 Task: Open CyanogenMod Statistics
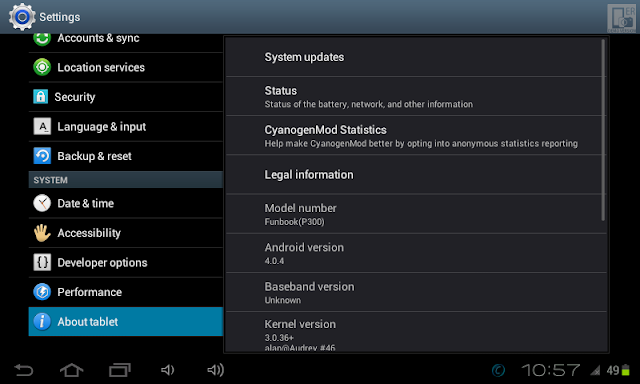(x=416, y=135)
